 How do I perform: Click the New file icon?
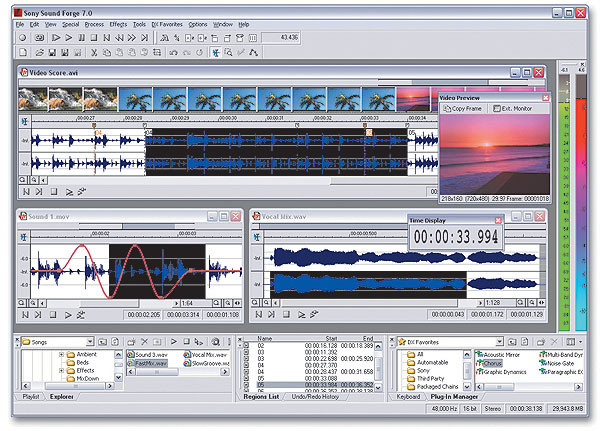[x=22, y=51]
